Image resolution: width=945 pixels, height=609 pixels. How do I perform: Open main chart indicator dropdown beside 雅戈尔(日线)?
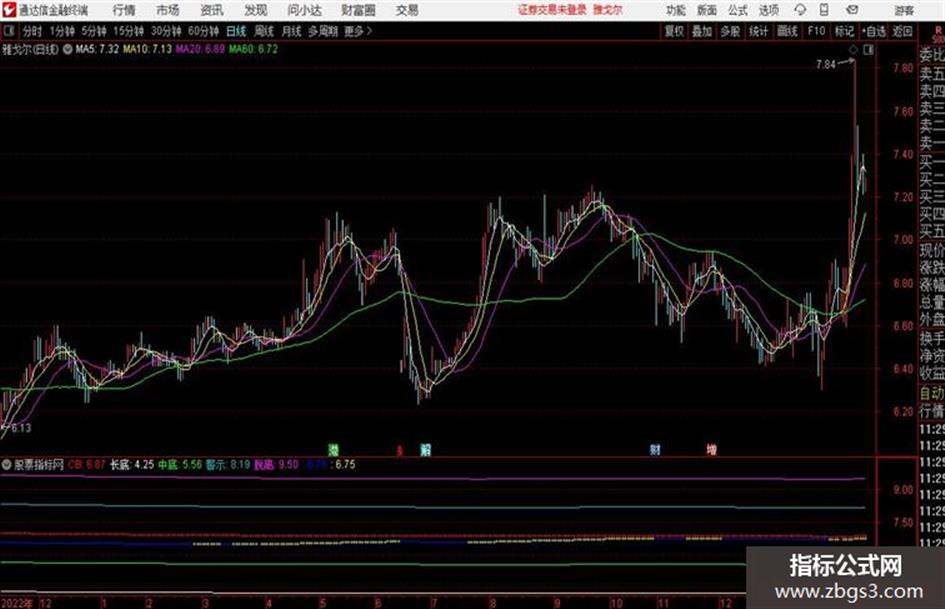click(68, 49)
